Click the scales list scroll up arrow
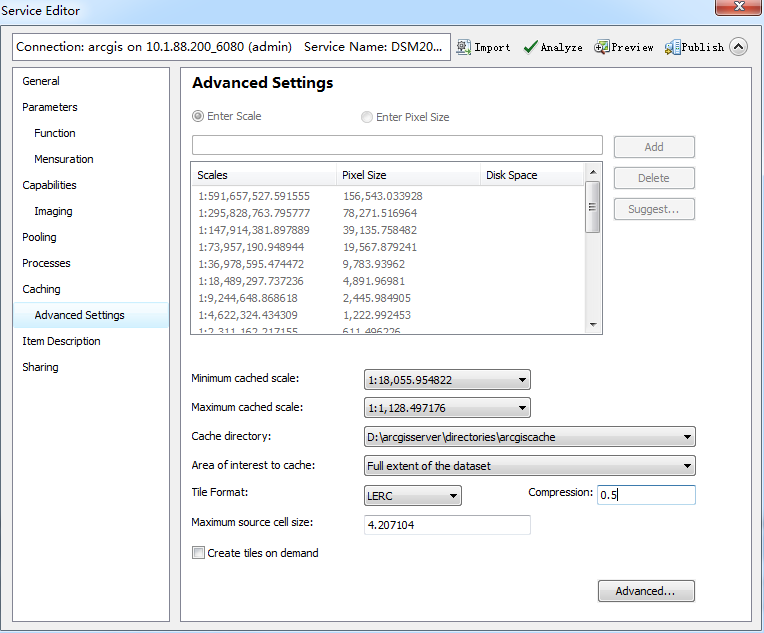 [592, 172]
